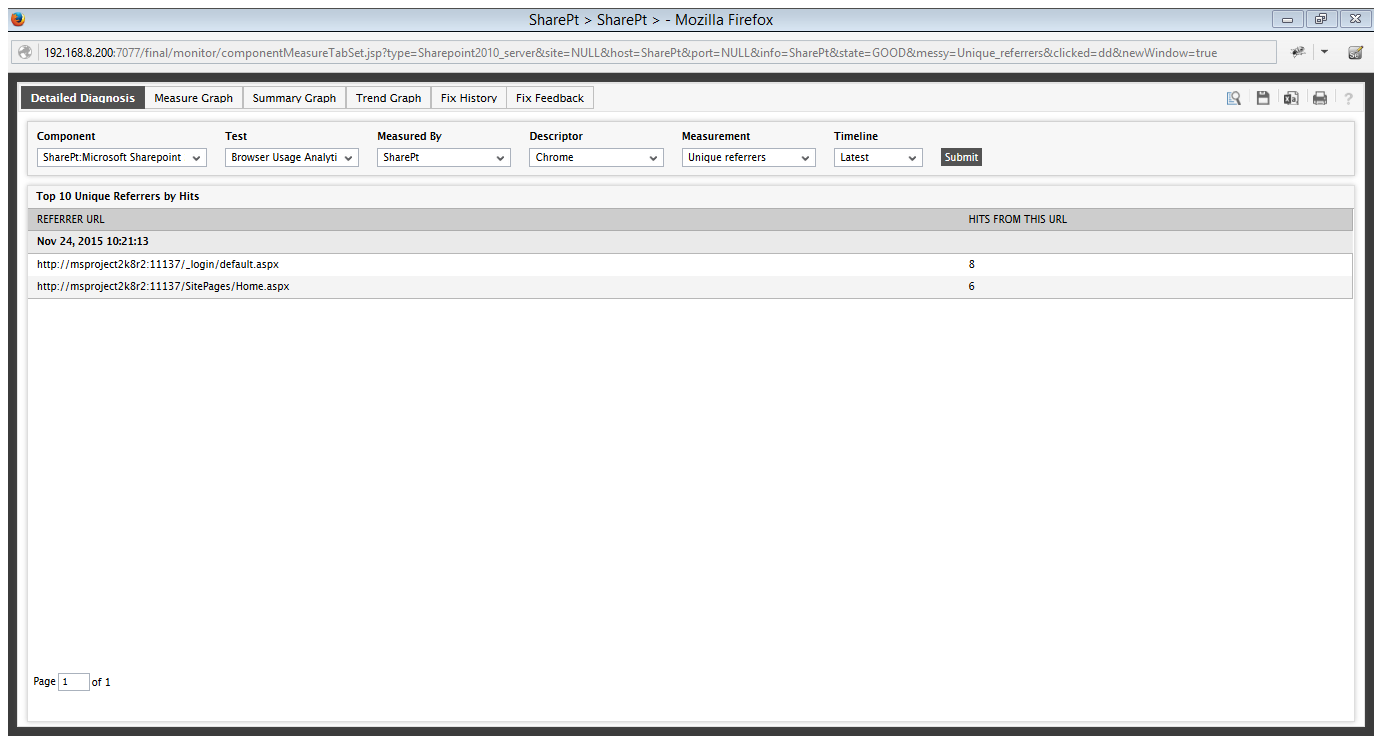Click the REFERRER URL column header
Viewport: 1382px width, 744px height.
point(71,219)
